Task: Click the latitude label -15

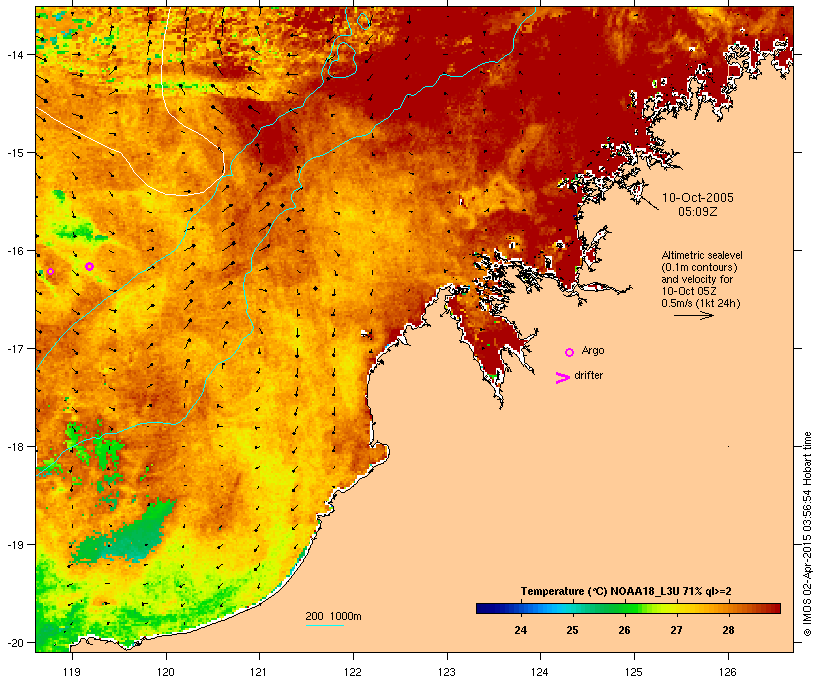Action: pos(14,153)
